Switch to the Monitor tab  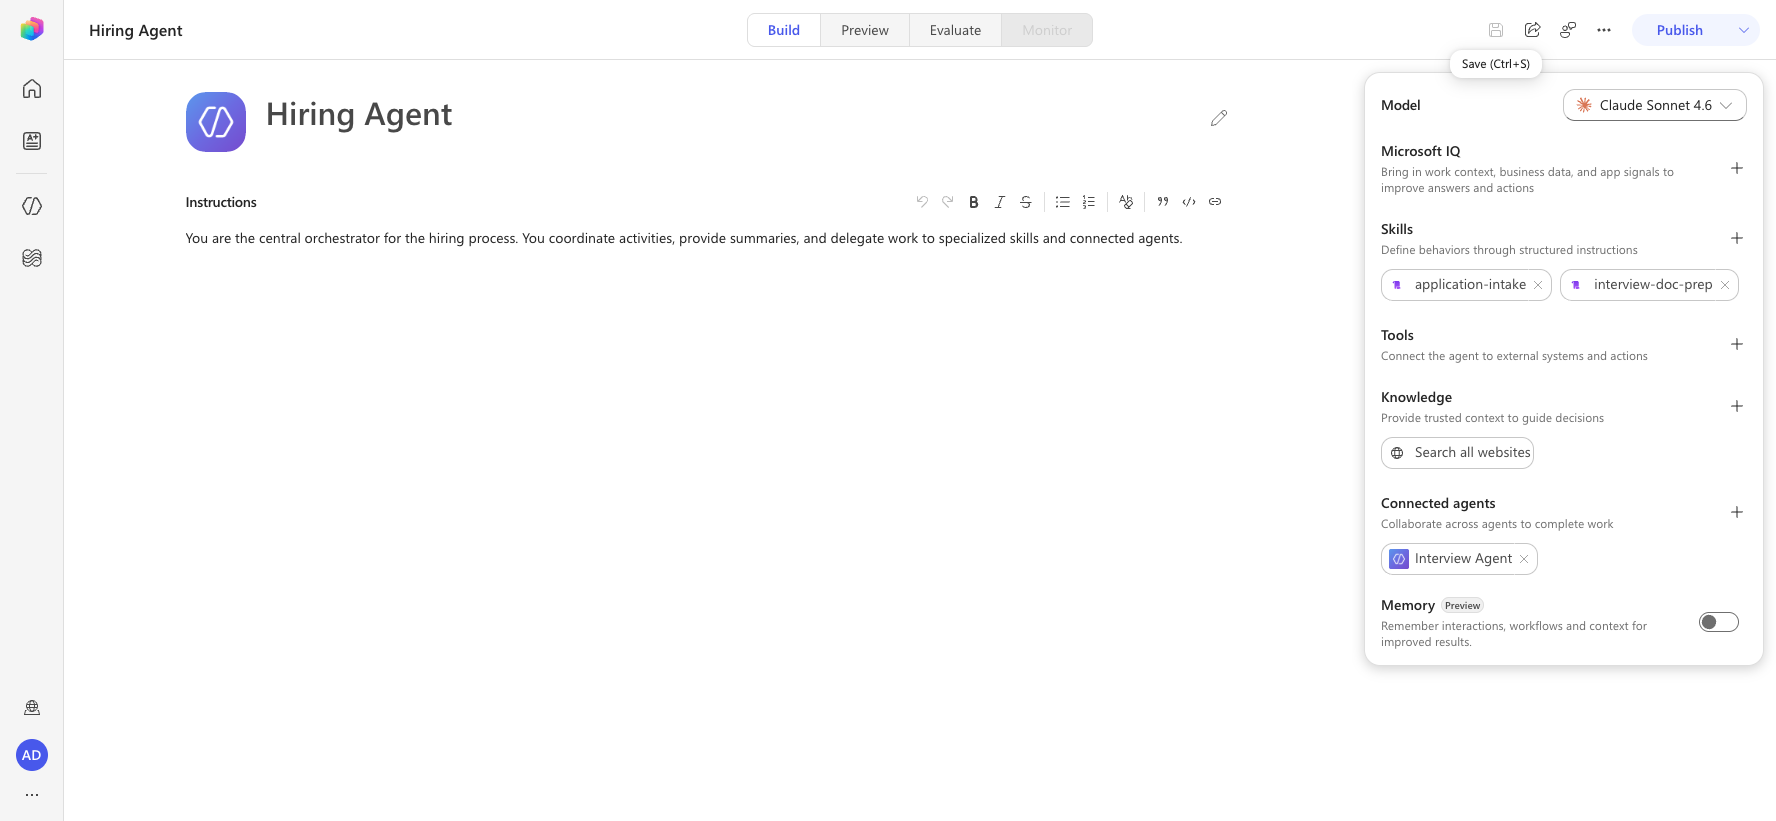click(x=1047, y=30)
